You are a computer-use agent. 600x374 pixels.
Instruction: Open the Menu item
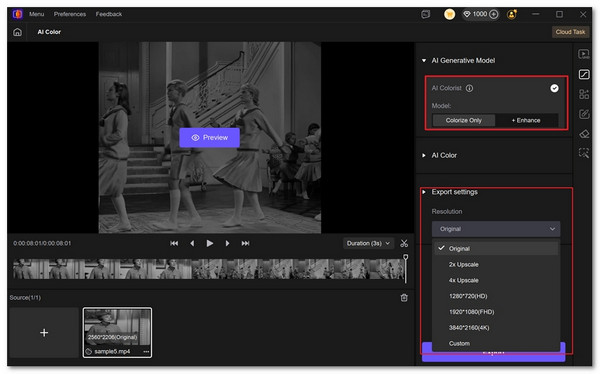coord(37,14)
